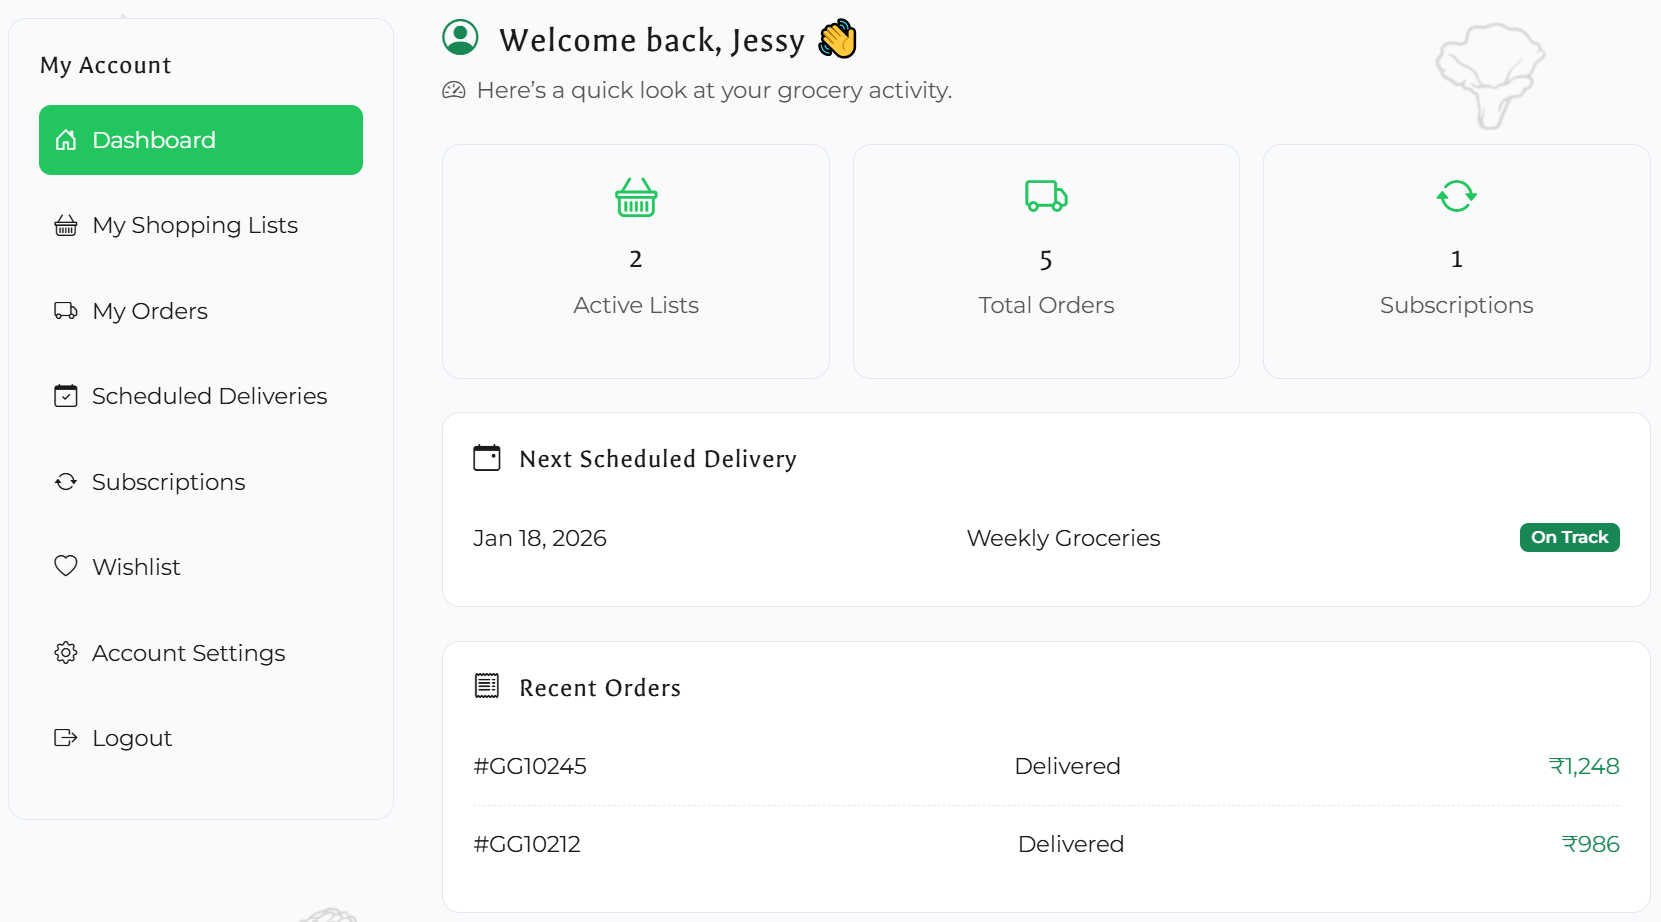Click the subscriptions refresh icon above Subscriptions count
Screen dimensions: 1661x922
pyautogui.click(x=1456, y=196)
